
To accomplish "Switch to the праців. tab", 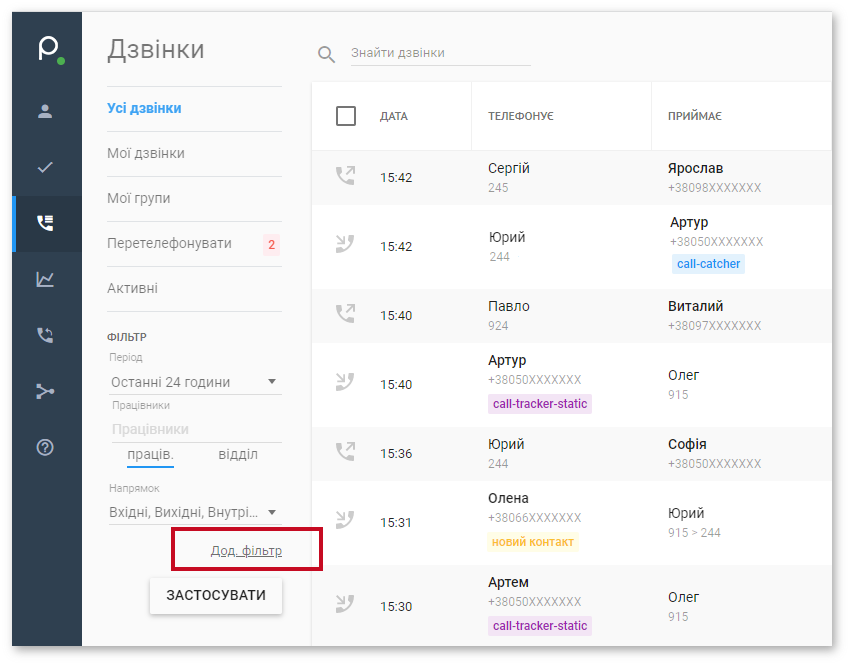I will tap(150, 454).
